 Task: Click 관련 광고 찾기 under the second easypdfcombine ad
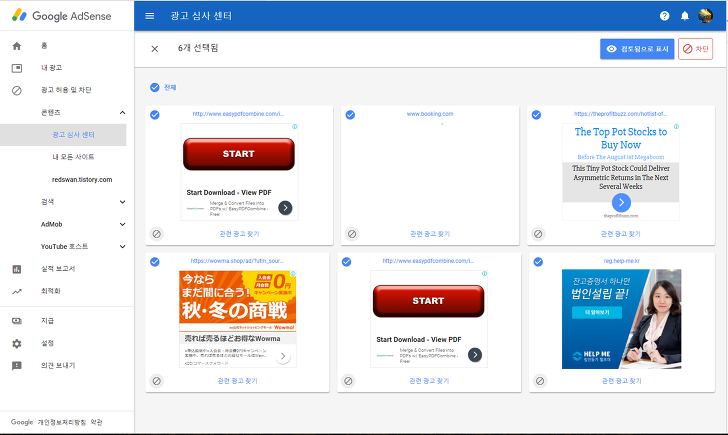pos(429,381)
